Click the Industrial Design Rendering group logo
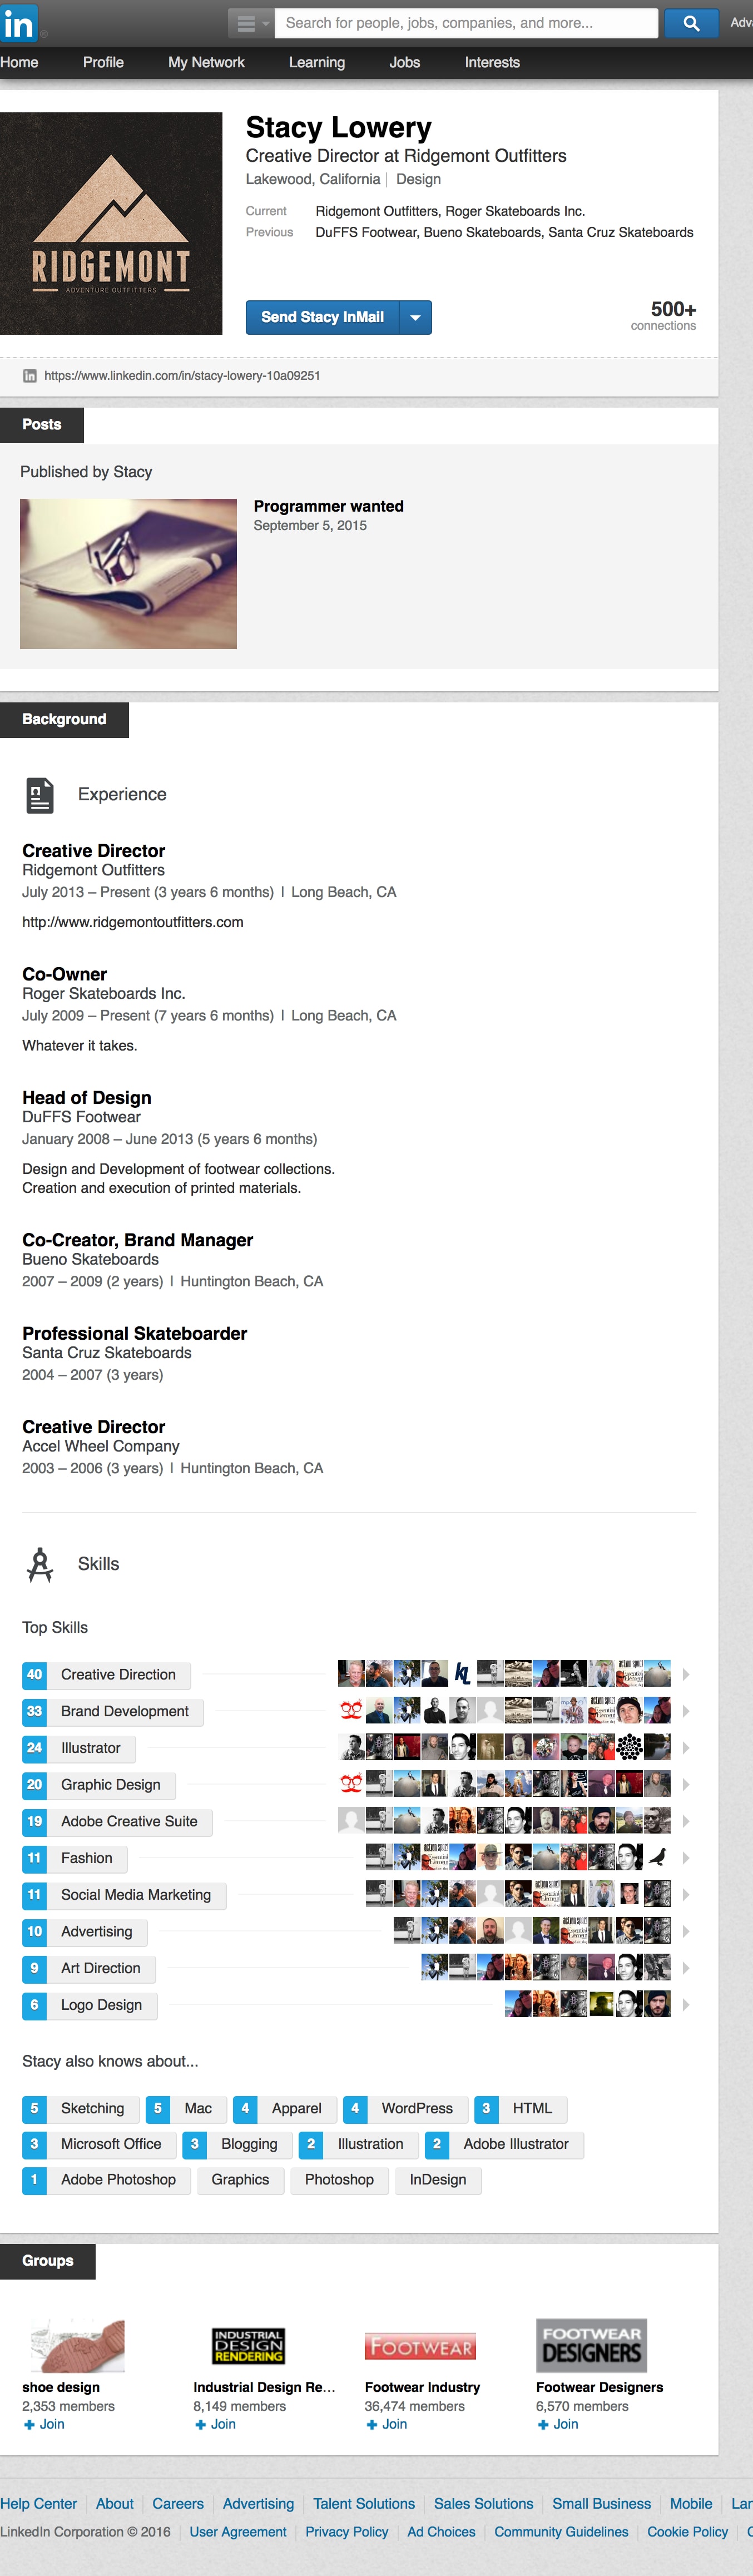The height and width of the screenshot is (2576, 753). point(248,2346)
